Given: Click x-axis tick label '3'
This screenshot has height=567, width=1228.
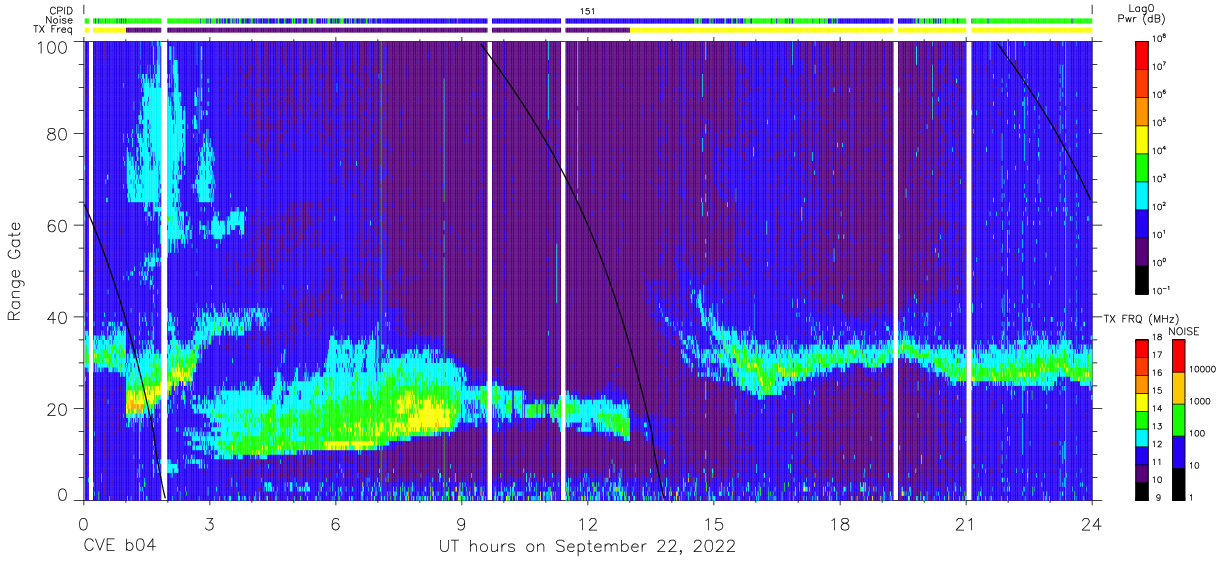Looking at the screenshot, I should click(x=209, y=524).
